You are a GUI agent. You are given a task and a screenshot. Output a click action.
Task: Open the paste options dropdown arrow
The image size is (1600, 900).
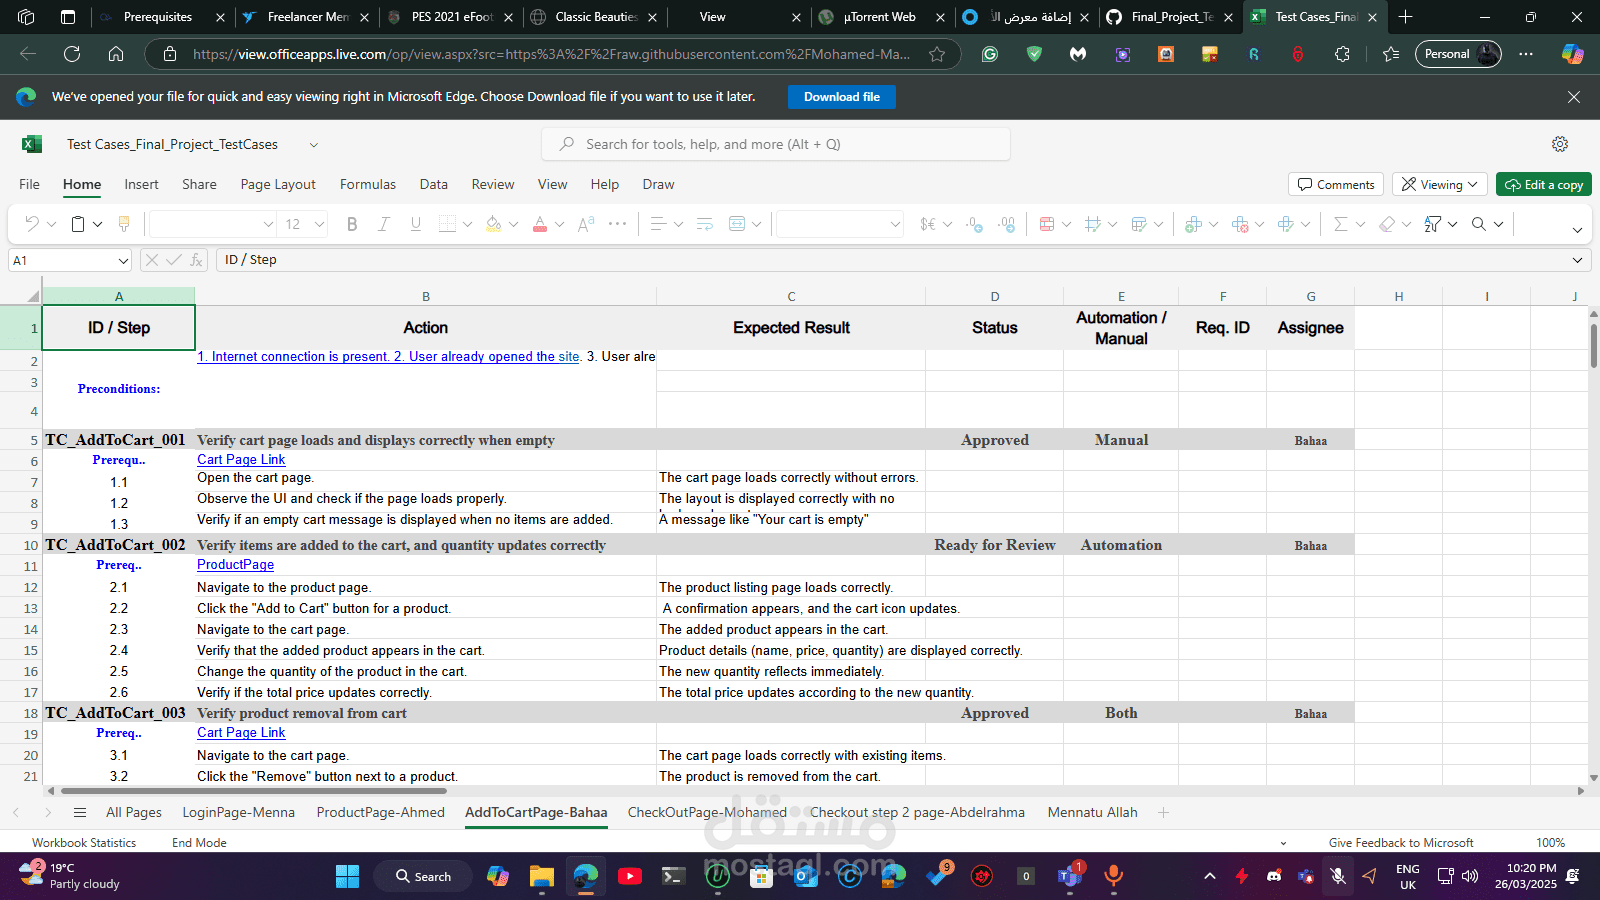(97, 224)
